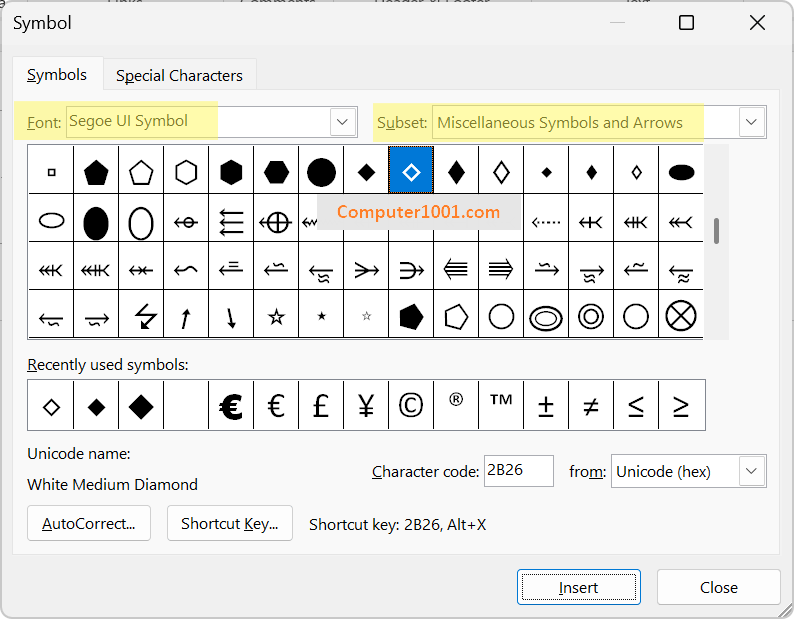Pick the large black diamond in recently used
794x619 pixels.
[x=141, y=406]
